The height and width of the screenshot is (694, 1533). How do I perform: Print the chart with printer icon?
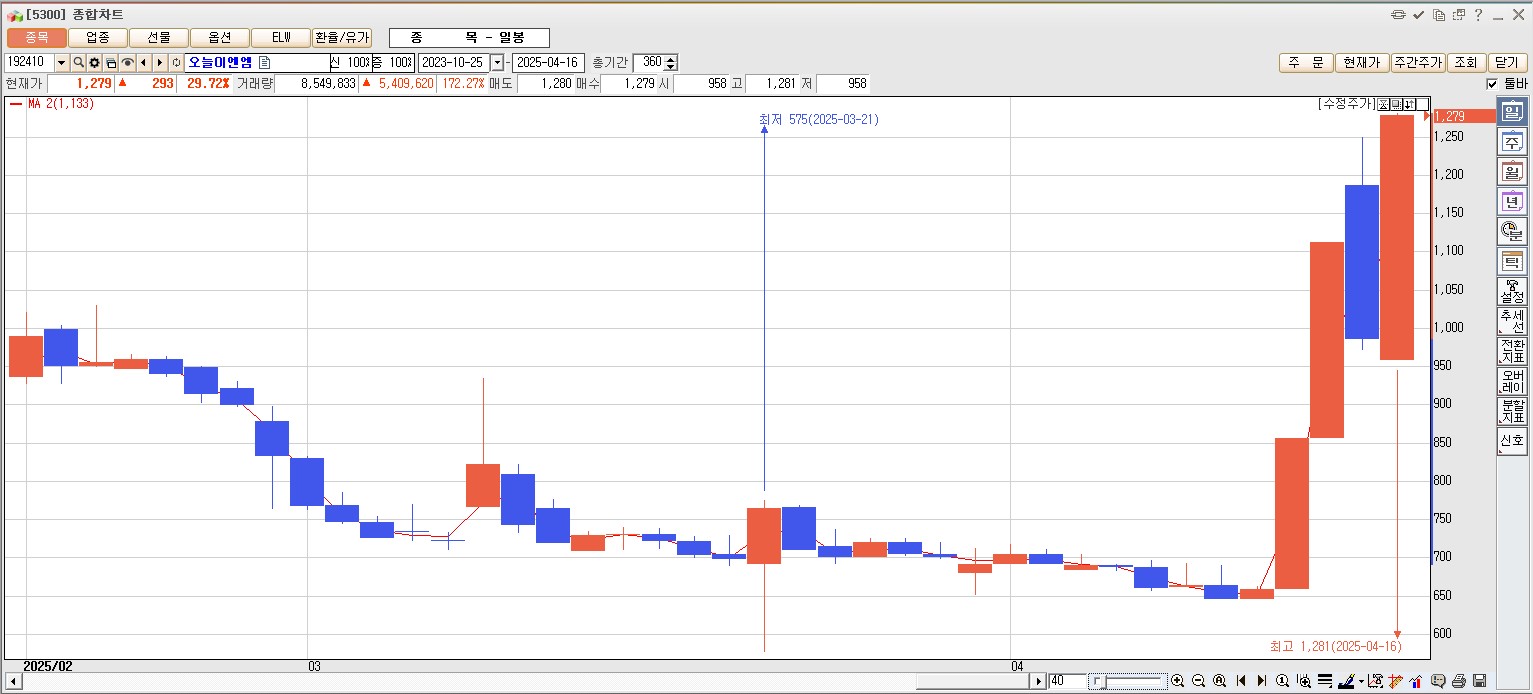point(1459,681)
